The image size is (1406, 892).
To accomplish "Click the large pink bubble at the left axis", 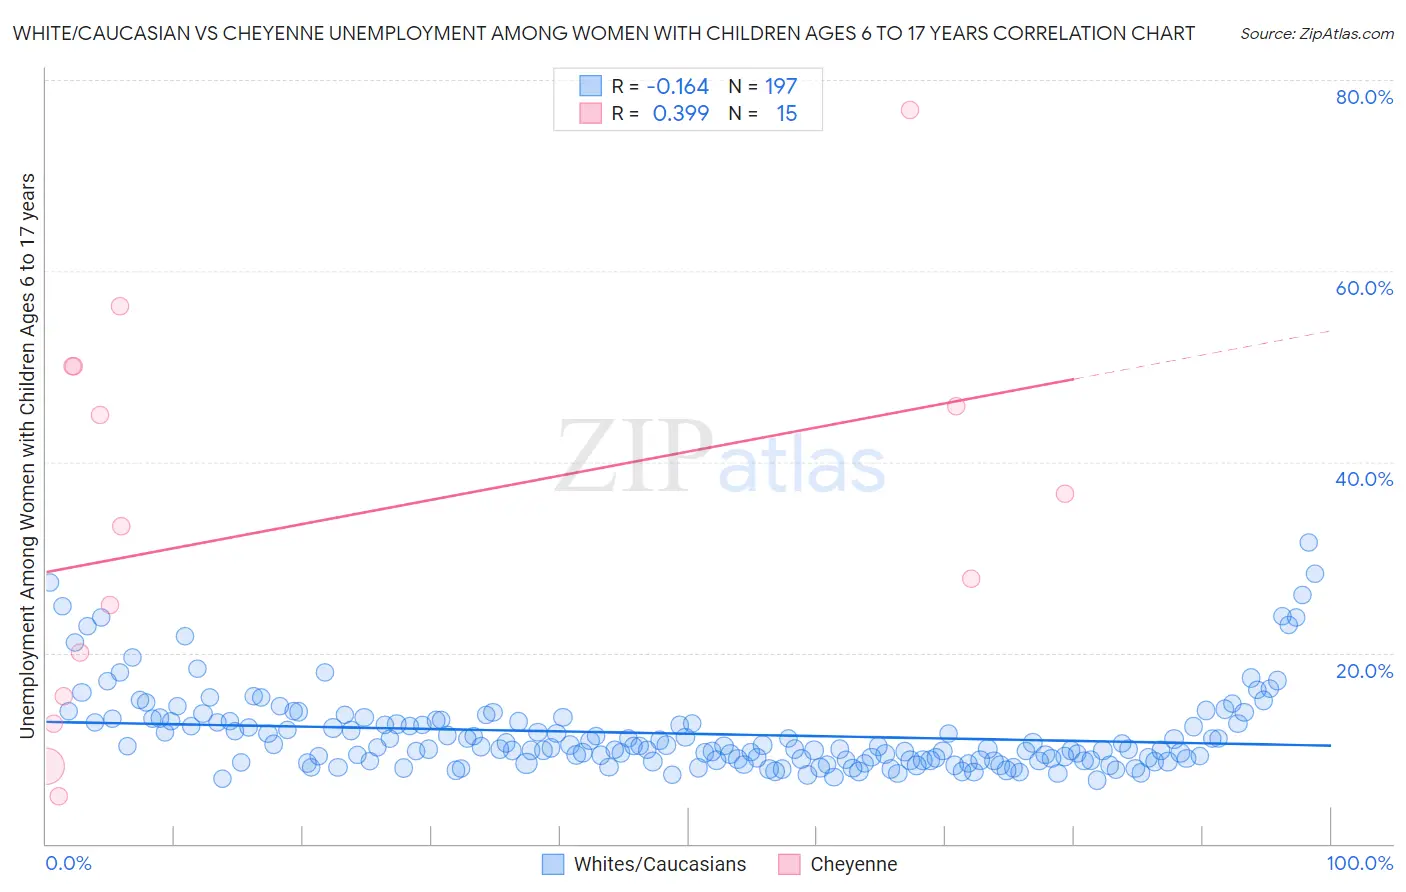I will pyautogui.click(x=46, y=767).
